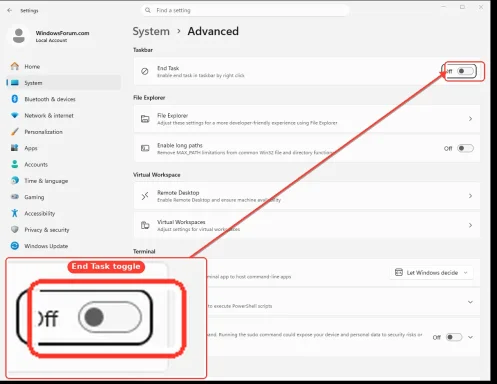Open Gaming settings in sidebar
This screenshot has height=384, width=497.
63,197
